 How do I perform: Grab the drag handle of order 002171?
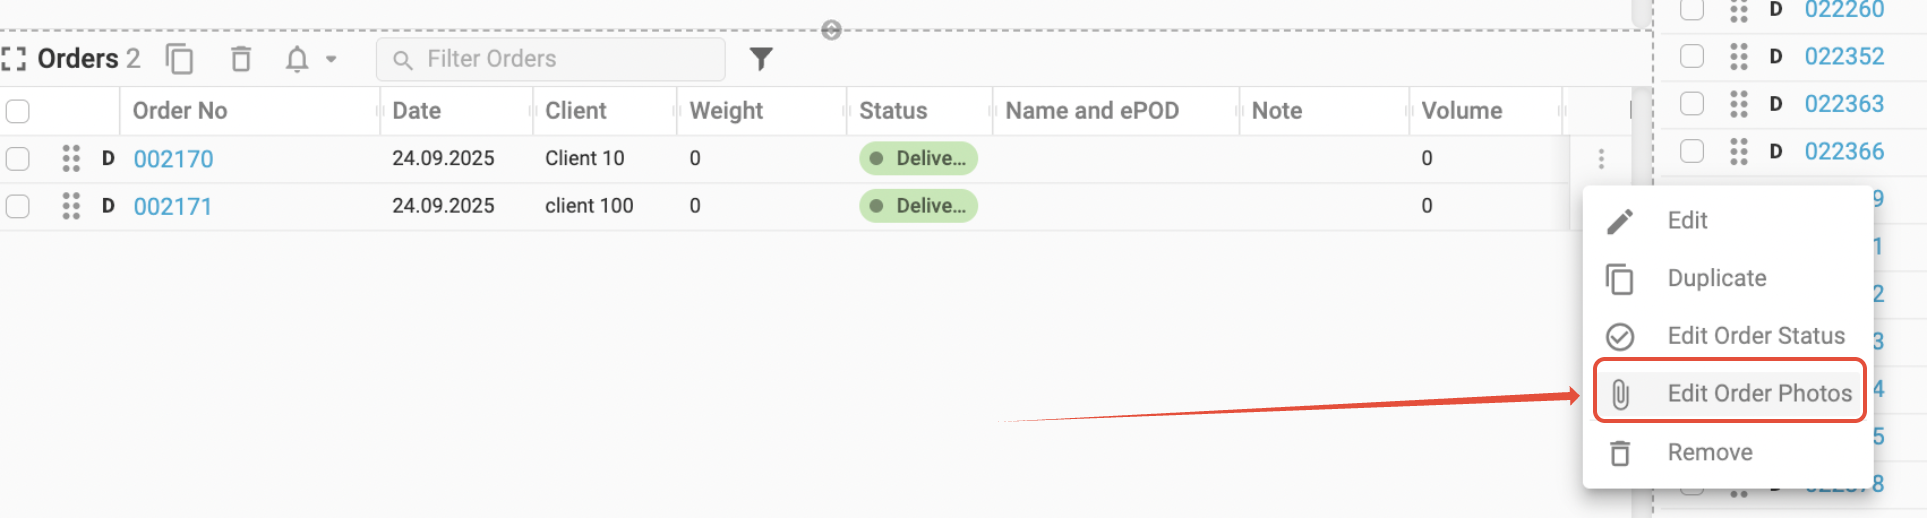71,206
